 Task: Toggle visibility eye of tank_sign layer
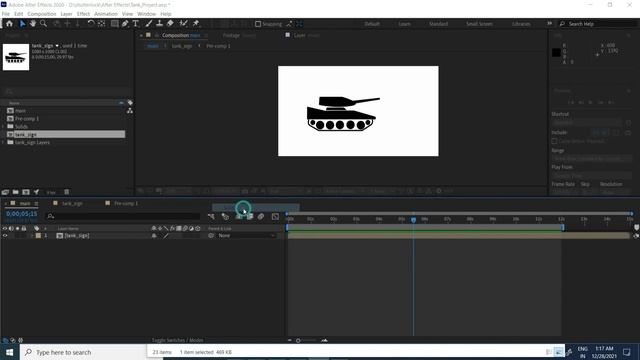click(x=5, y=236)
